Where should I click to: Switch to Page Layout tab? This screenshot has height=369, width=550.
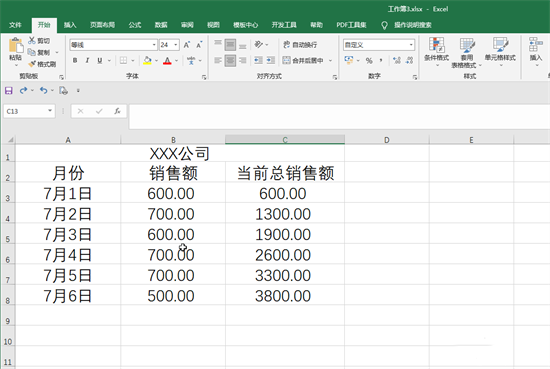[x=102, y=25]
